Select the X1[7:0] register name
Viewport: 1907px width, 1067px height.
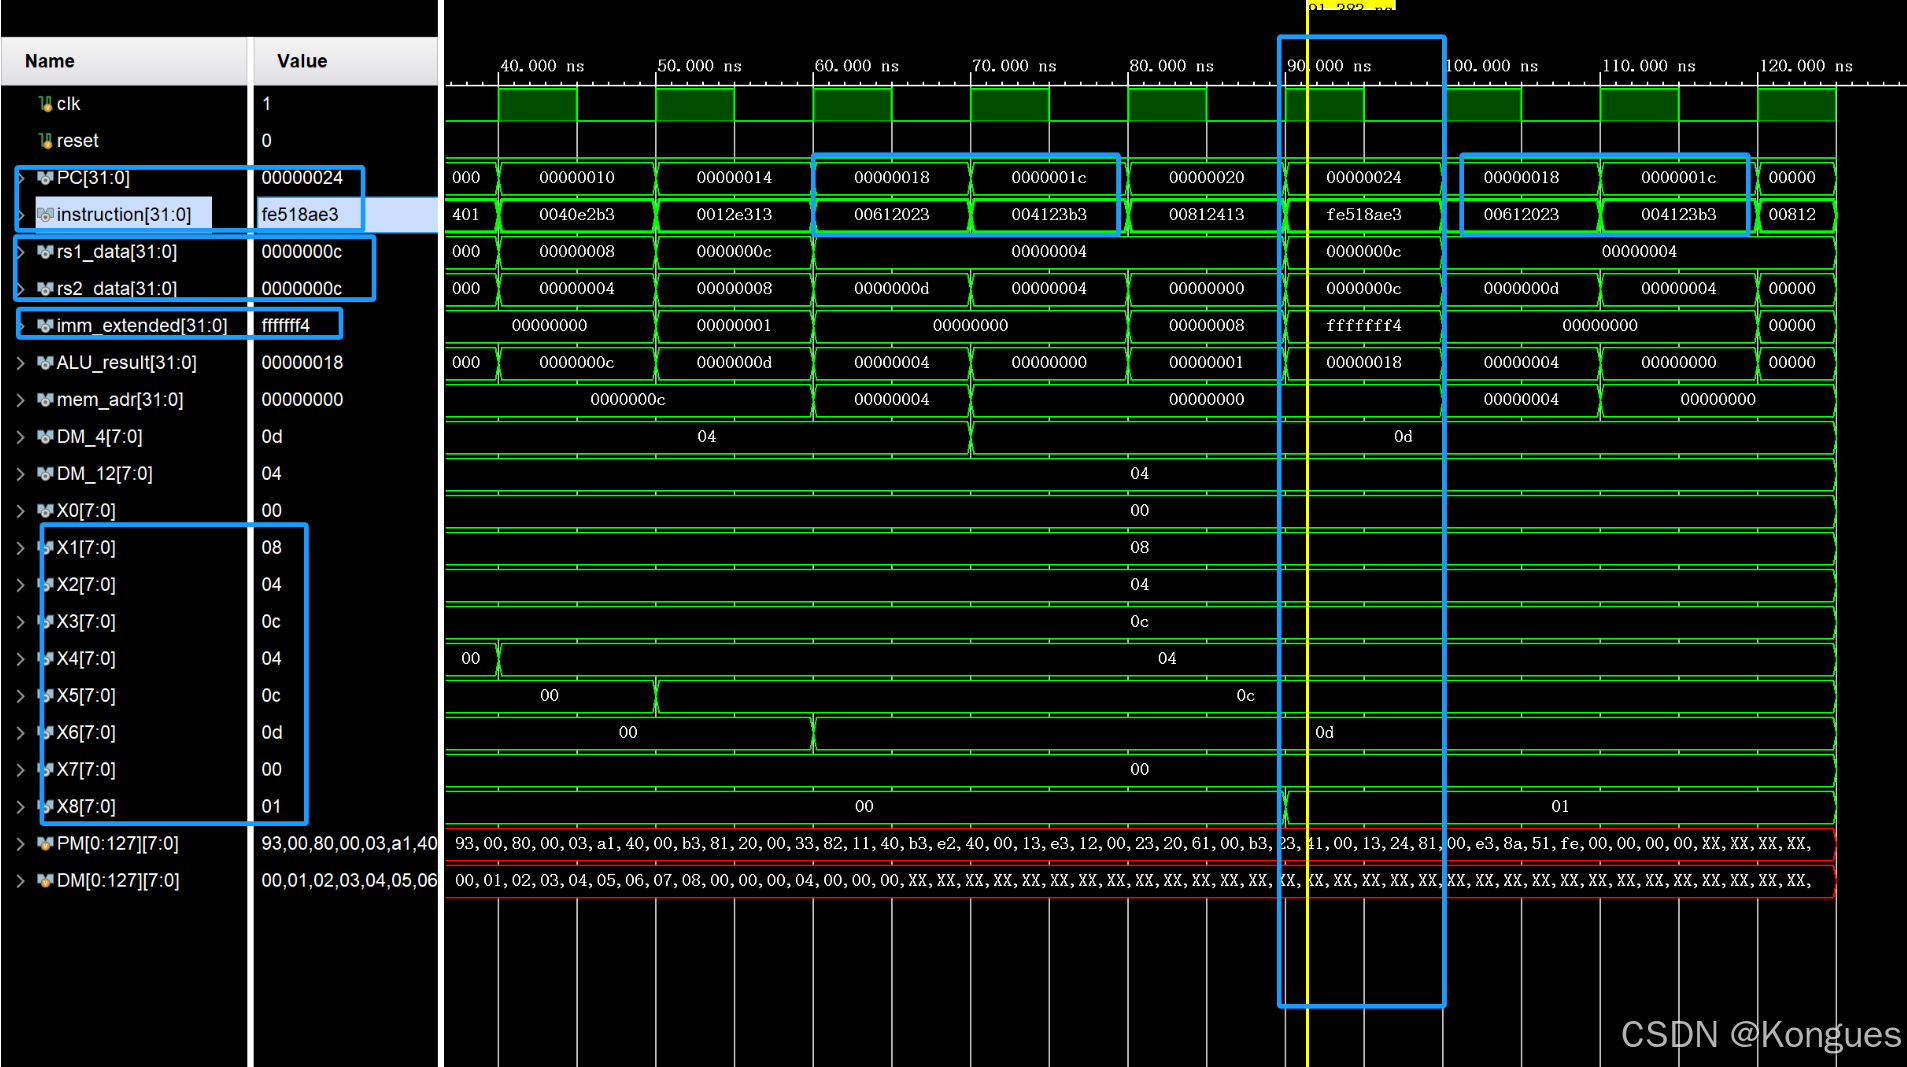[86, 547]
